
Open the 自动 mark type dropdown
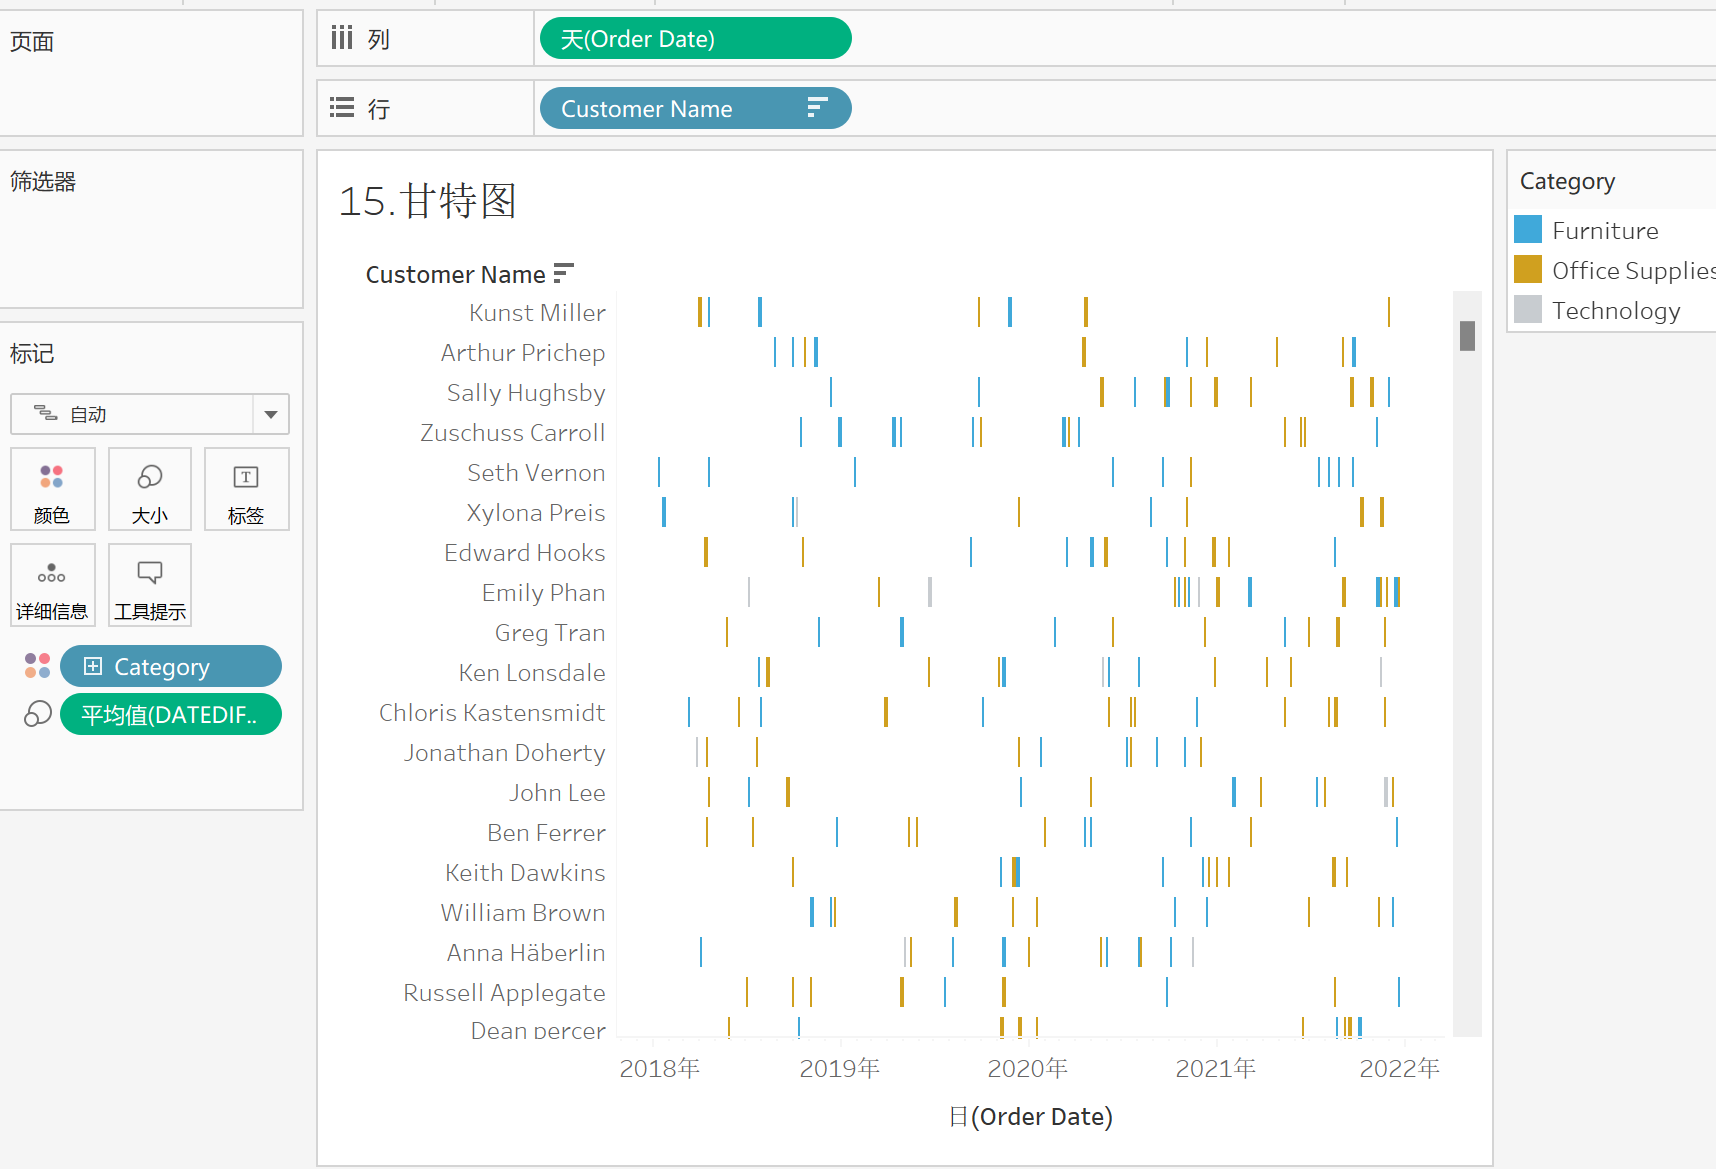click(269, 413)
